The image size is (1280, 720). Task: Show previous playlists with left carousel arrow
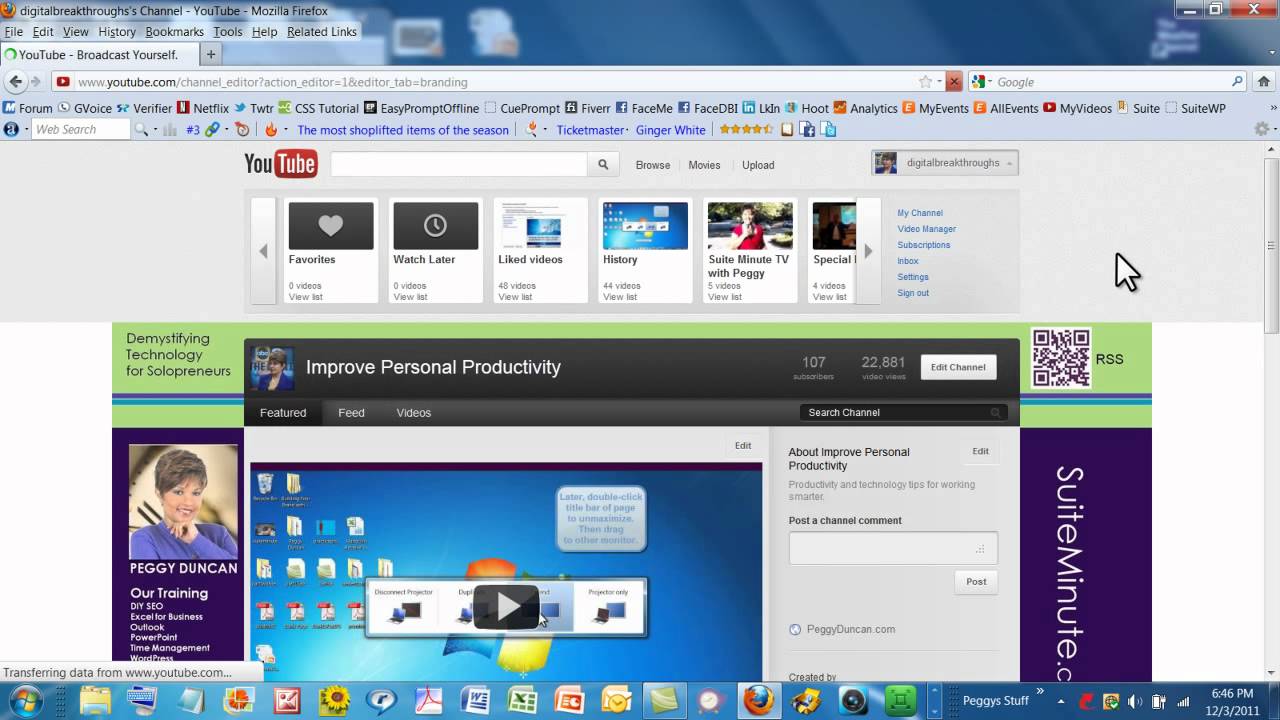click(263, 251)
